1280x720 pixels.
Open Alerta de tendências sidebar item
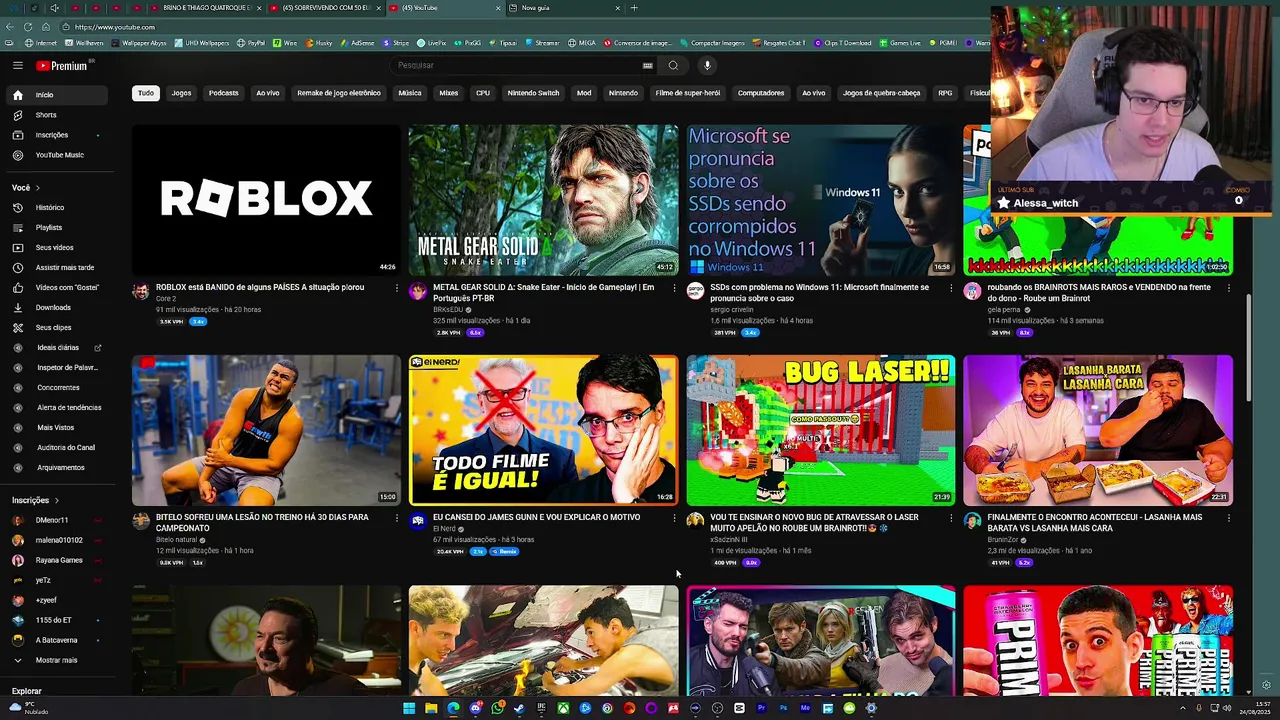point(56,407)
